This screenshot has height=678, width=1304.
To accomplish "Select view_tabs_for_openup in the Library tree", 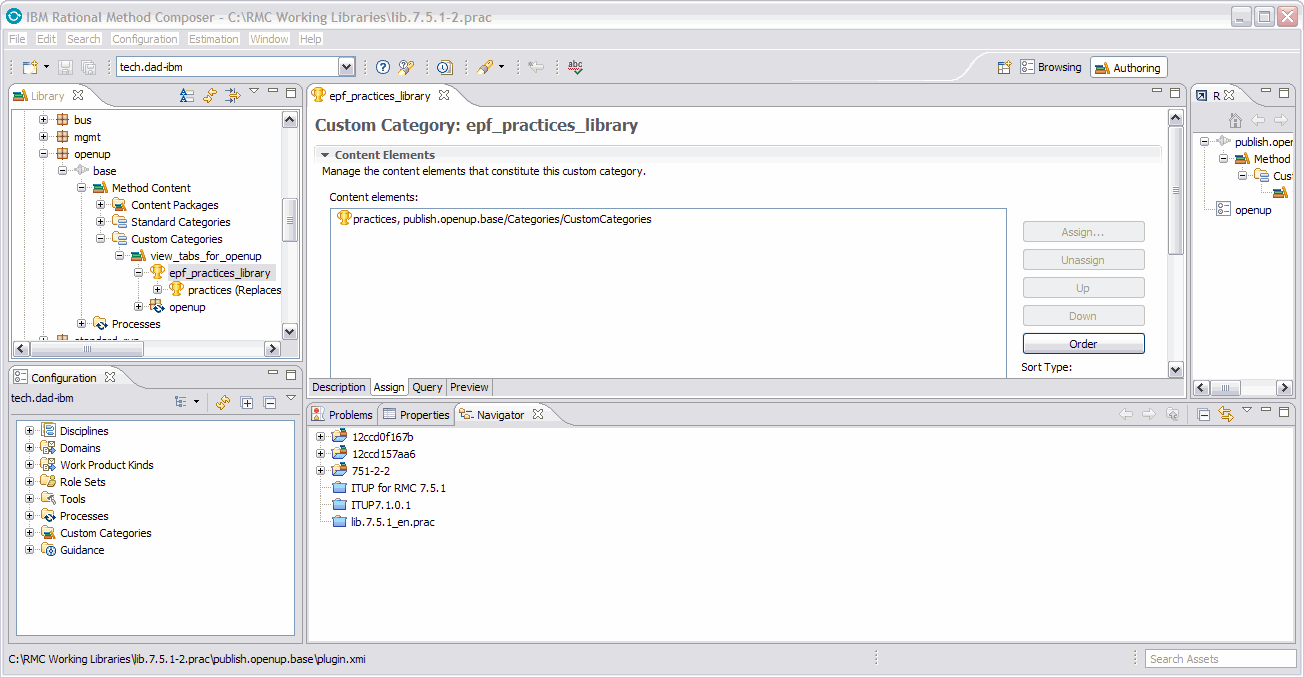I will pos(205,256).
